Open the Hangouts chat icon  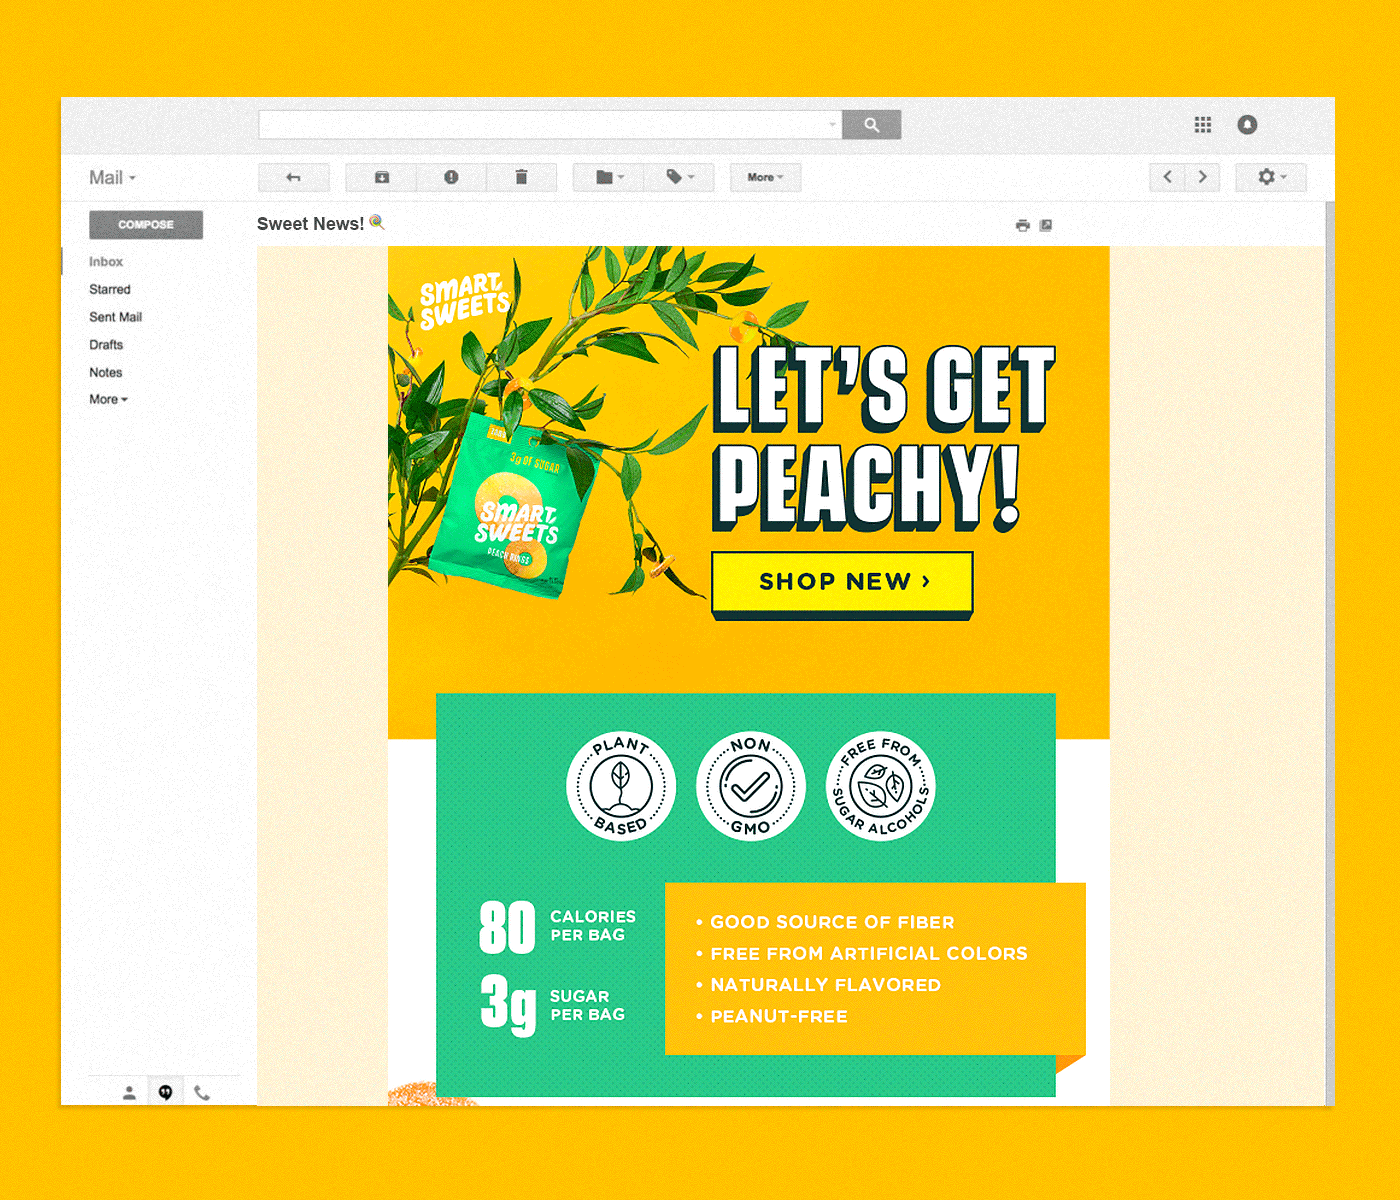pos(166,1093)
